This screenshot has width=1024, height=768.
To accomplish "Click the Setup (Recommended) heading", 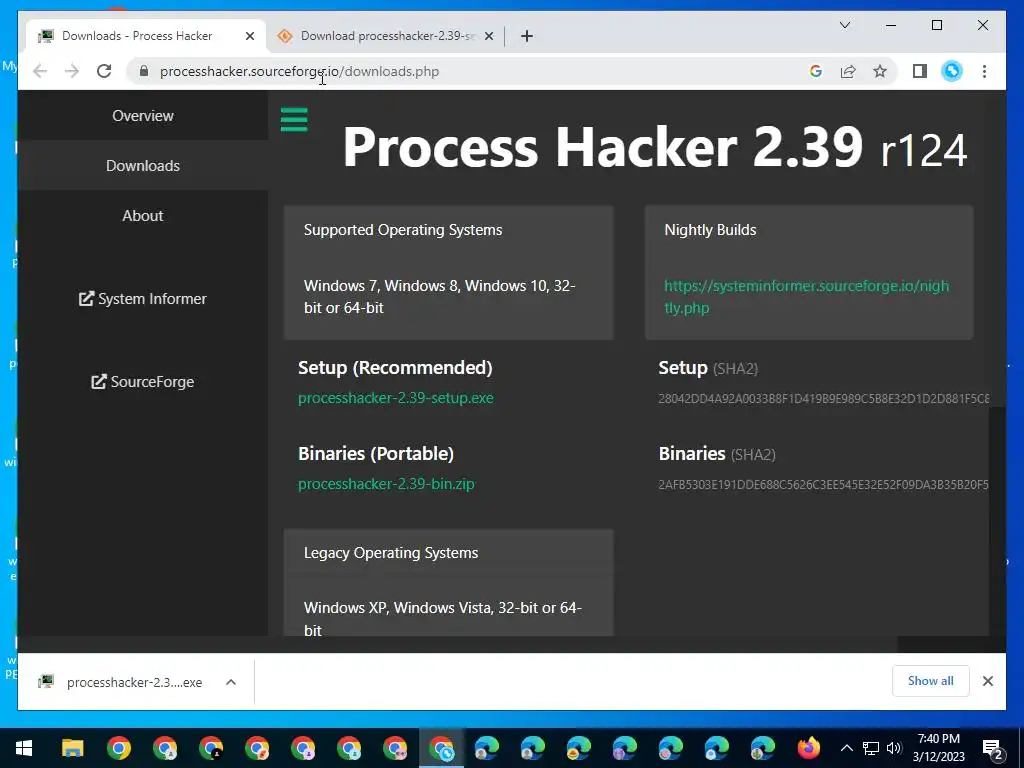I will click(395, 368).
